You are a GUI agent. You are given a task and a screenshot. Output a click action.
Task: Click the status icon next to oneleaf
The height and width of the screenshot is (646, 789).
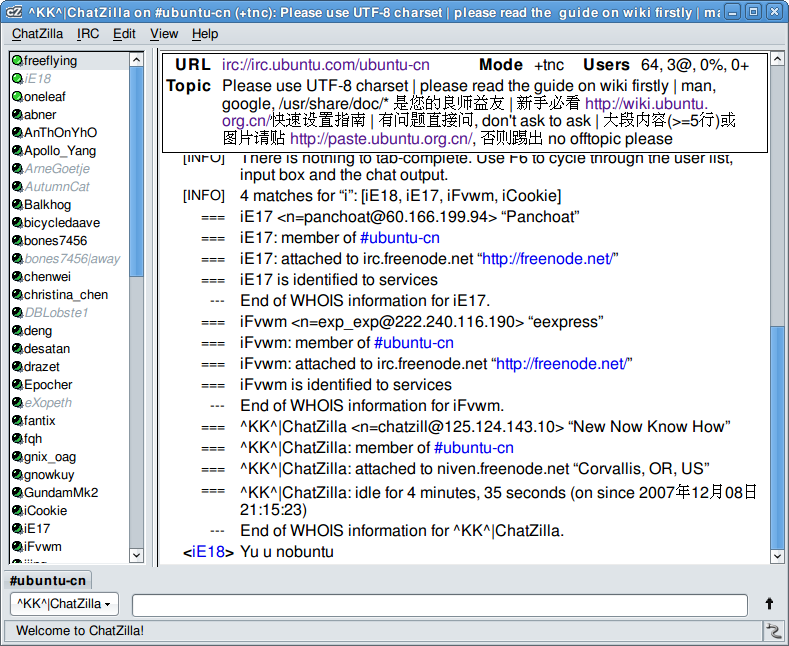coord(17,97)
